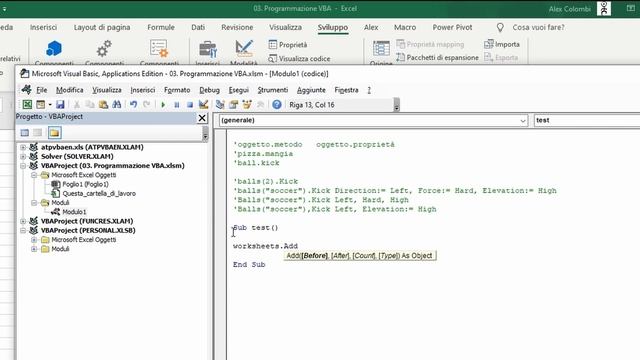640x360 pixels.
Task: Open the Strumenti menu
Action: tap(273, 90)
